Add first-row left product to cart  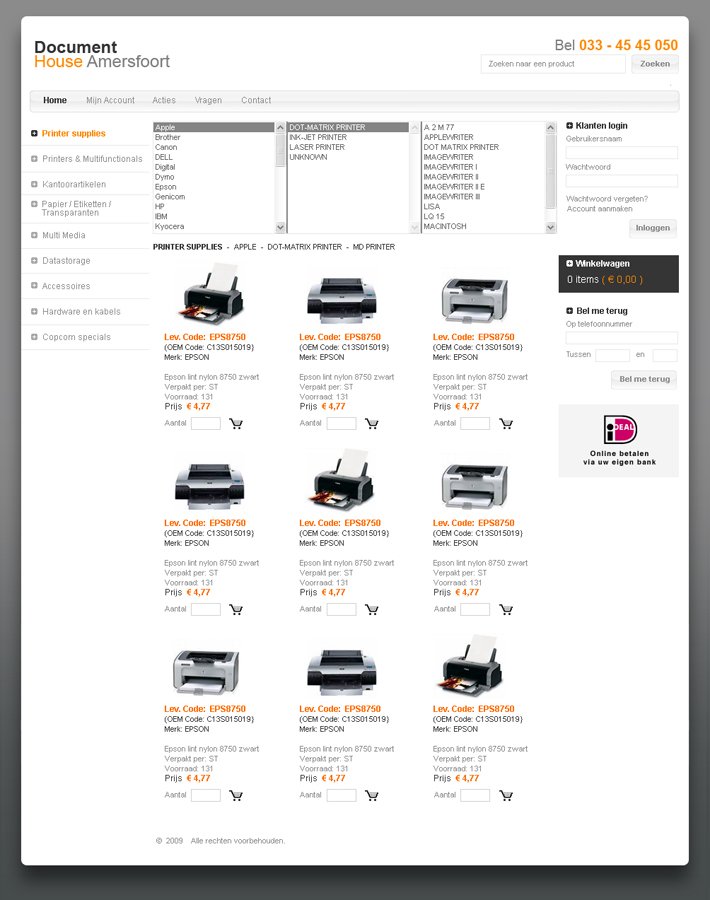[236, 424]
